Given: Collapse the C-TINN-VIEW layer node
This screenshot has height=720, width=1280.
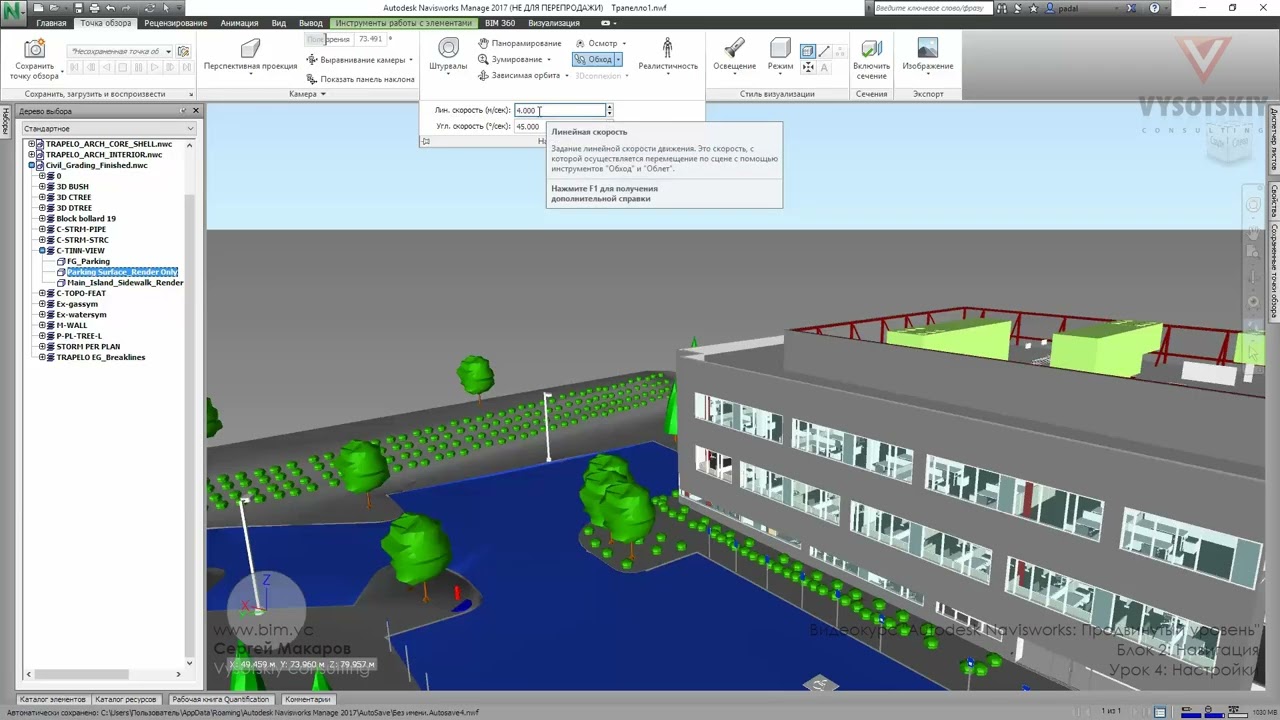Looking at the screenshot, I should pyautogui.click(x=42, y=251).
